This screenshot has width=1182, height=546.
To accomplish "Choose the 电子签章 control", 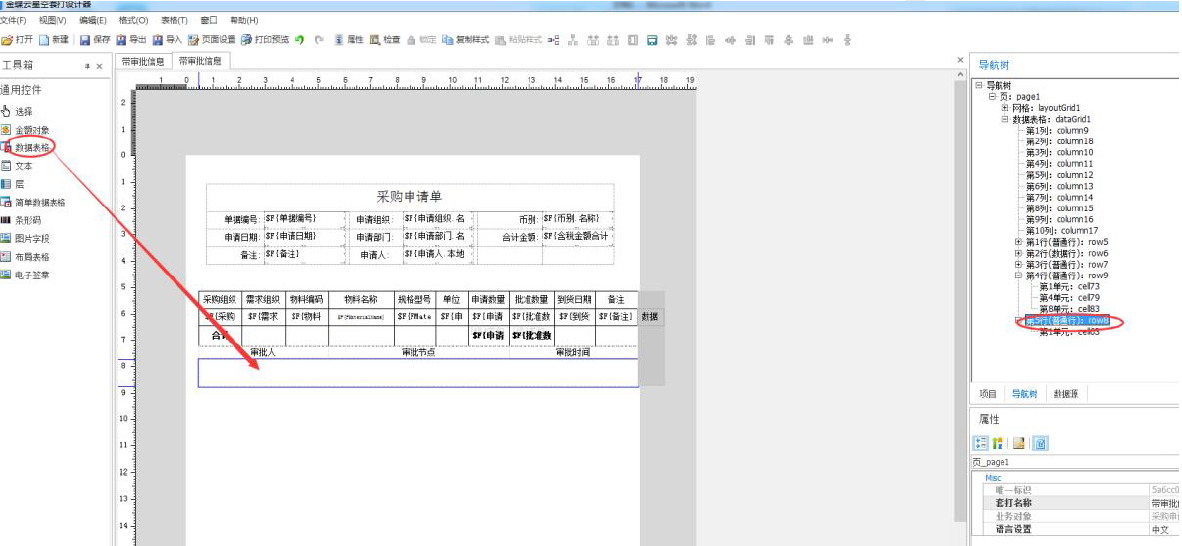I will (x=32, y=274).
